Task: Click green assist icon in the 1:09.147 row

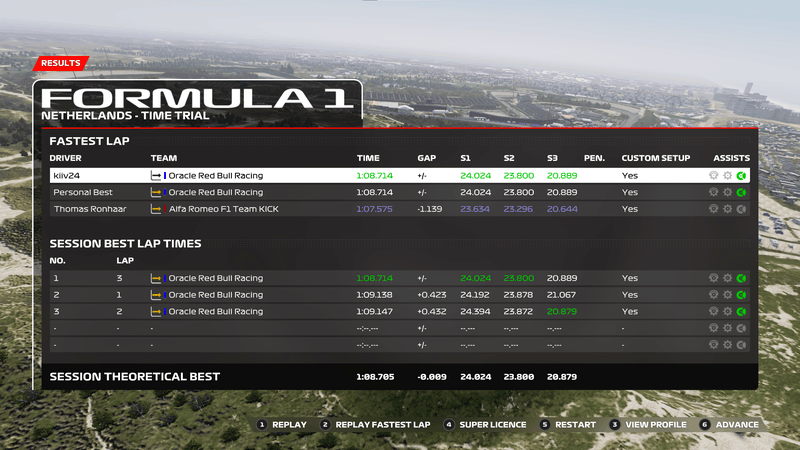Action: (x=741, y=311)
